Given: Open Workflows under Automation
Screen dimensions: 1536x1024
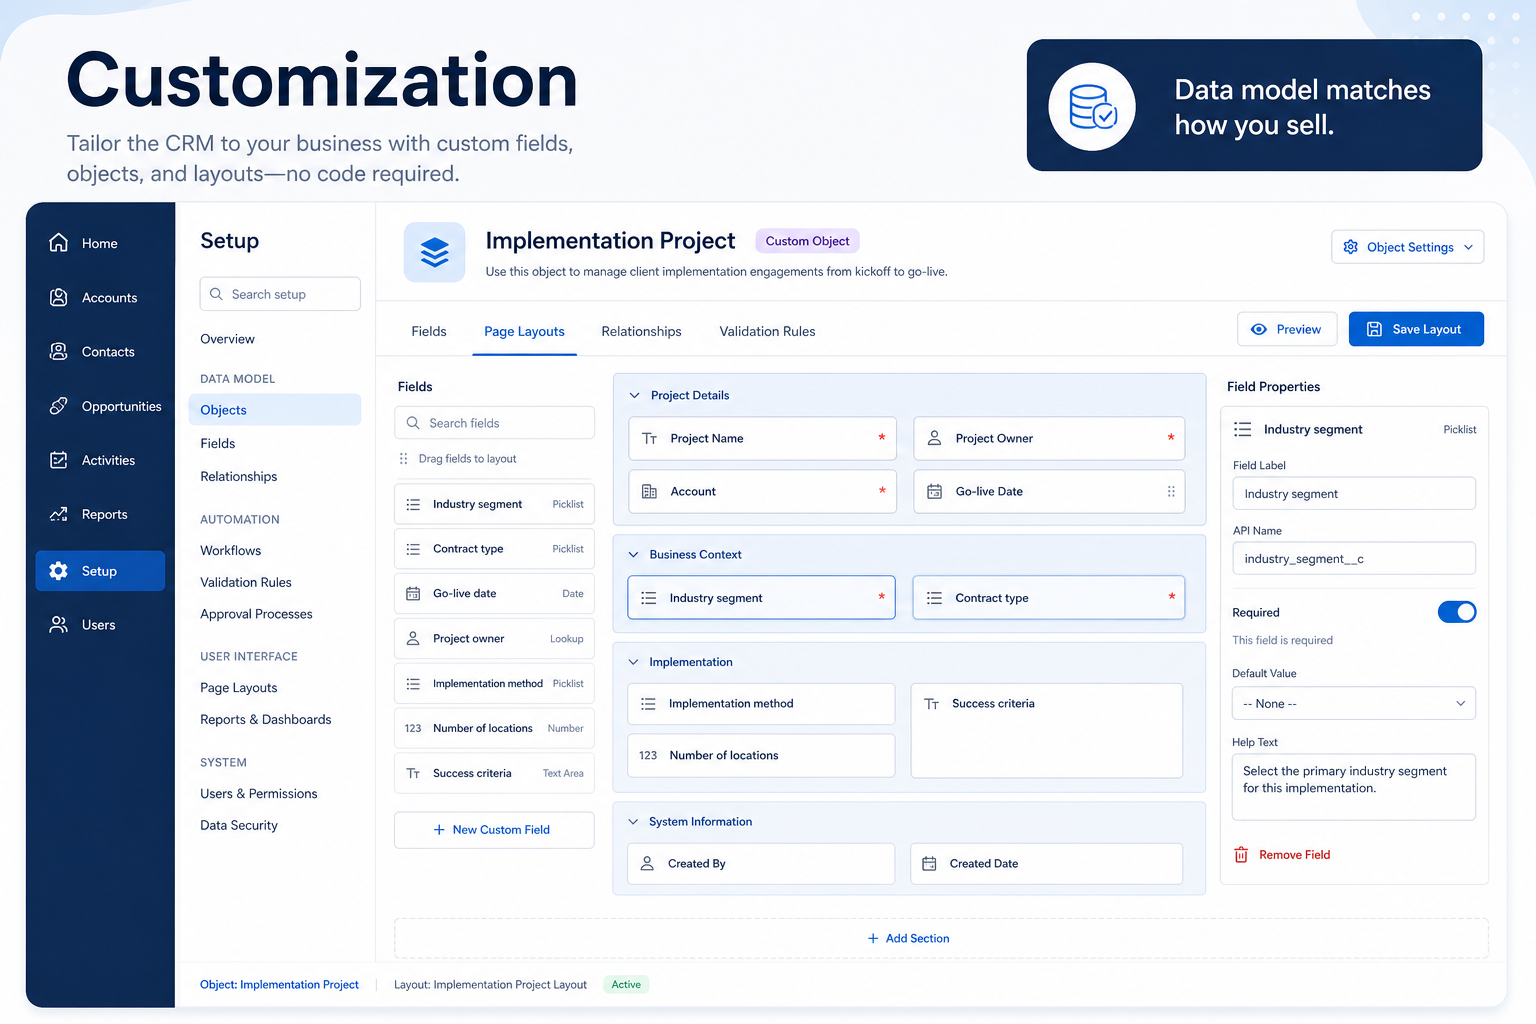Looking at the screenshot, I should pos(230,550).
